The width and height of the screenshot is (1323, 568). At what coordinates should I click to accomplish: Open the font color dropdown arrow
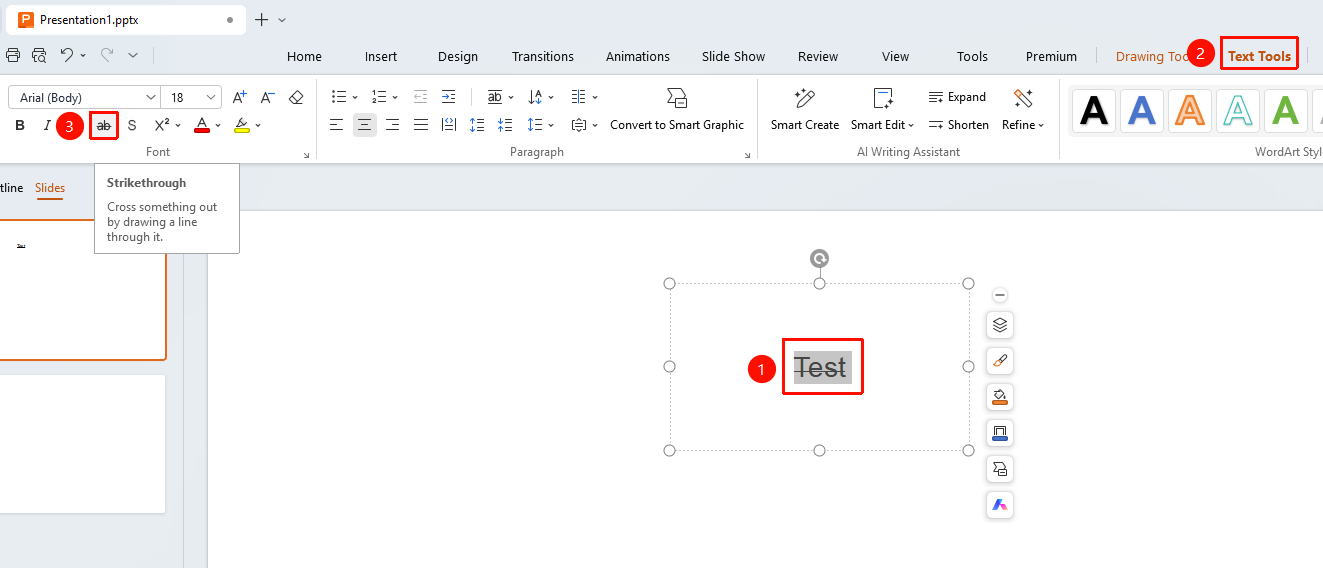click(x=218, y=125)
